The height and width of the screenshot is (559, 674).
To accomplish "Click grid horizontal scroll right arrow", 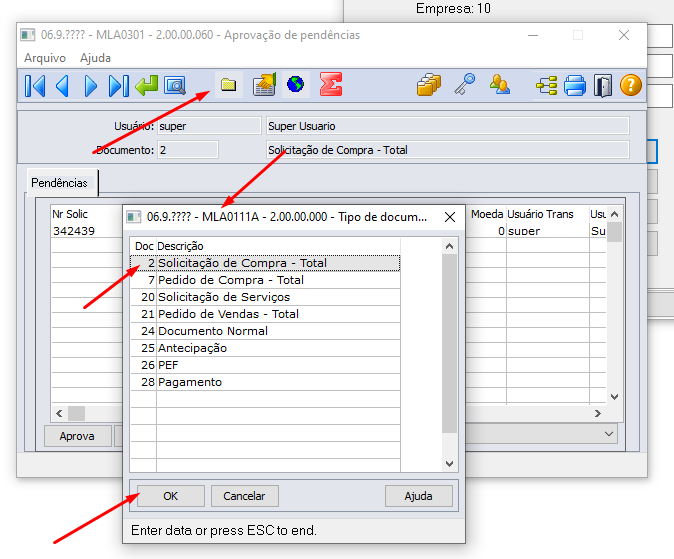I will click(598, 414).
